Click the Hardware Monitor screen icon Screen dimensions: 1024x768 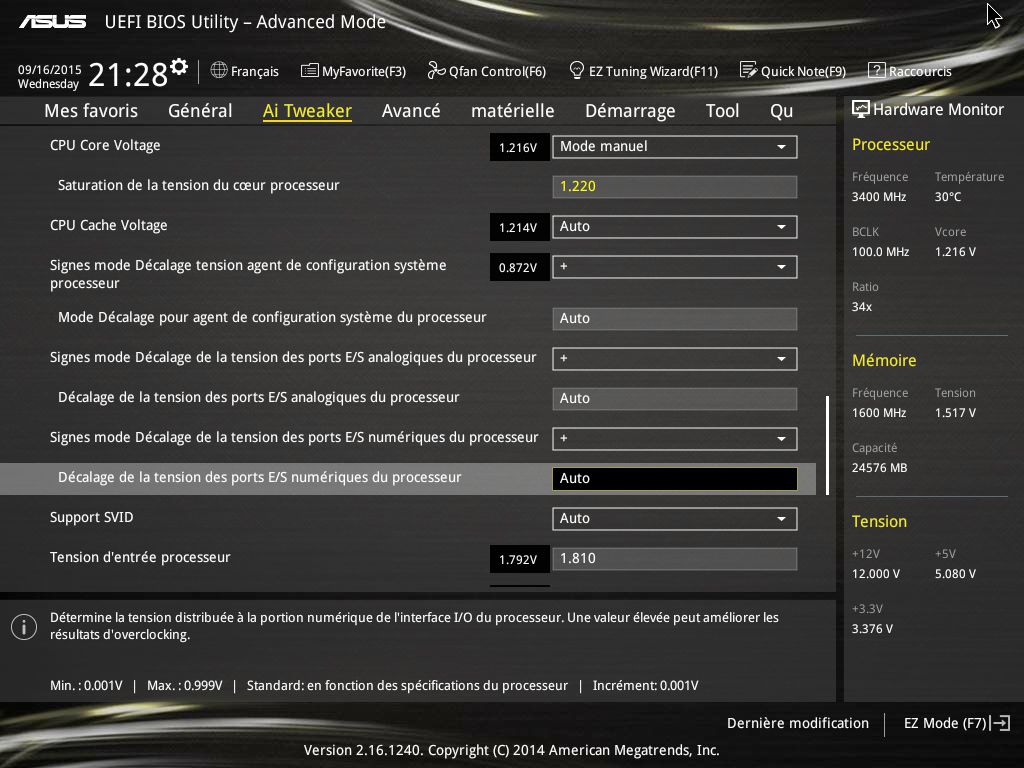(x=860, y=109)
